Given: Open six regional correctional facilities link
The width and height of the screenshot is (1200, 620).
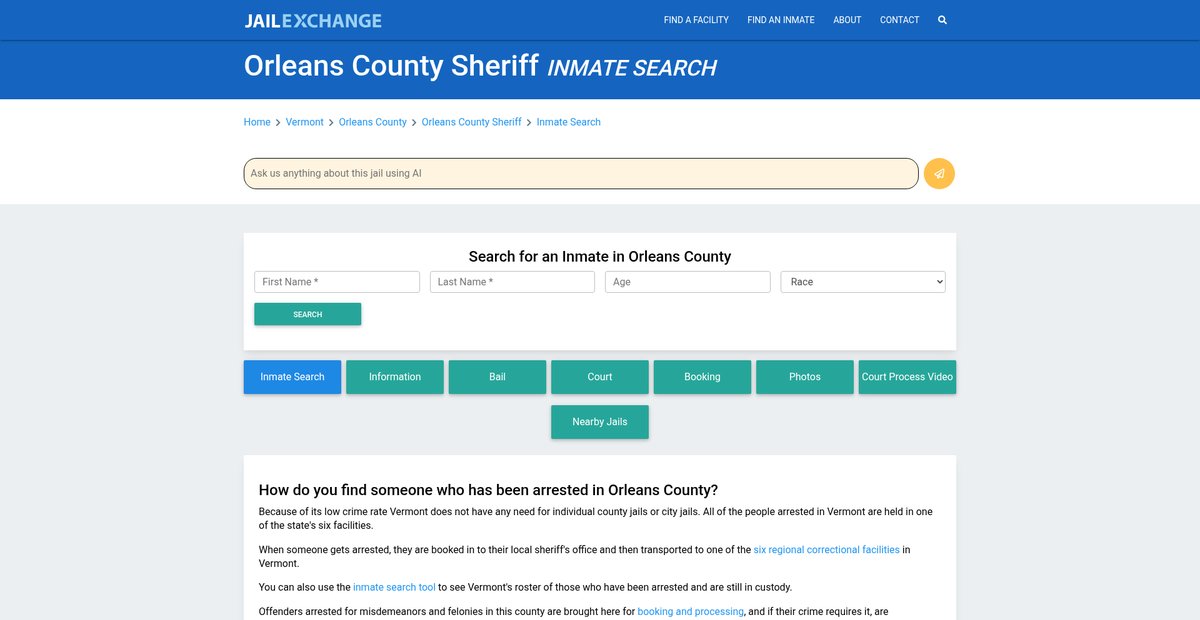Looking at the screenshot, I should coord(826,550).
